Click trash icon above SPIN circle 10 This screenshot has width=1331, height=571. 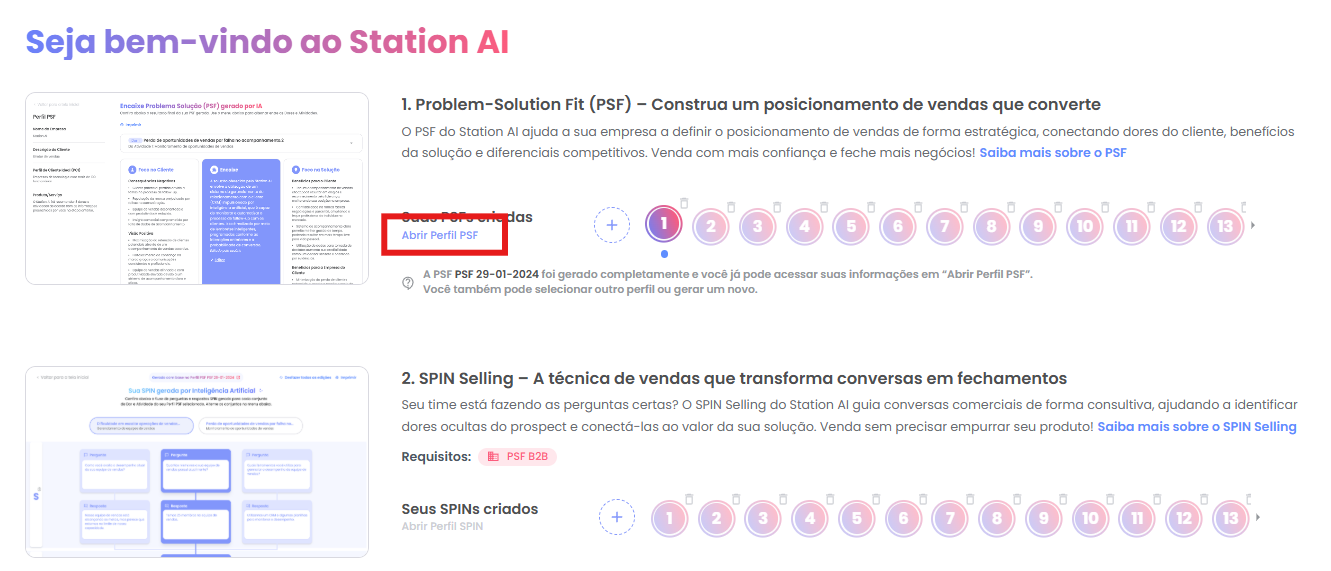tap(1110, 497)
